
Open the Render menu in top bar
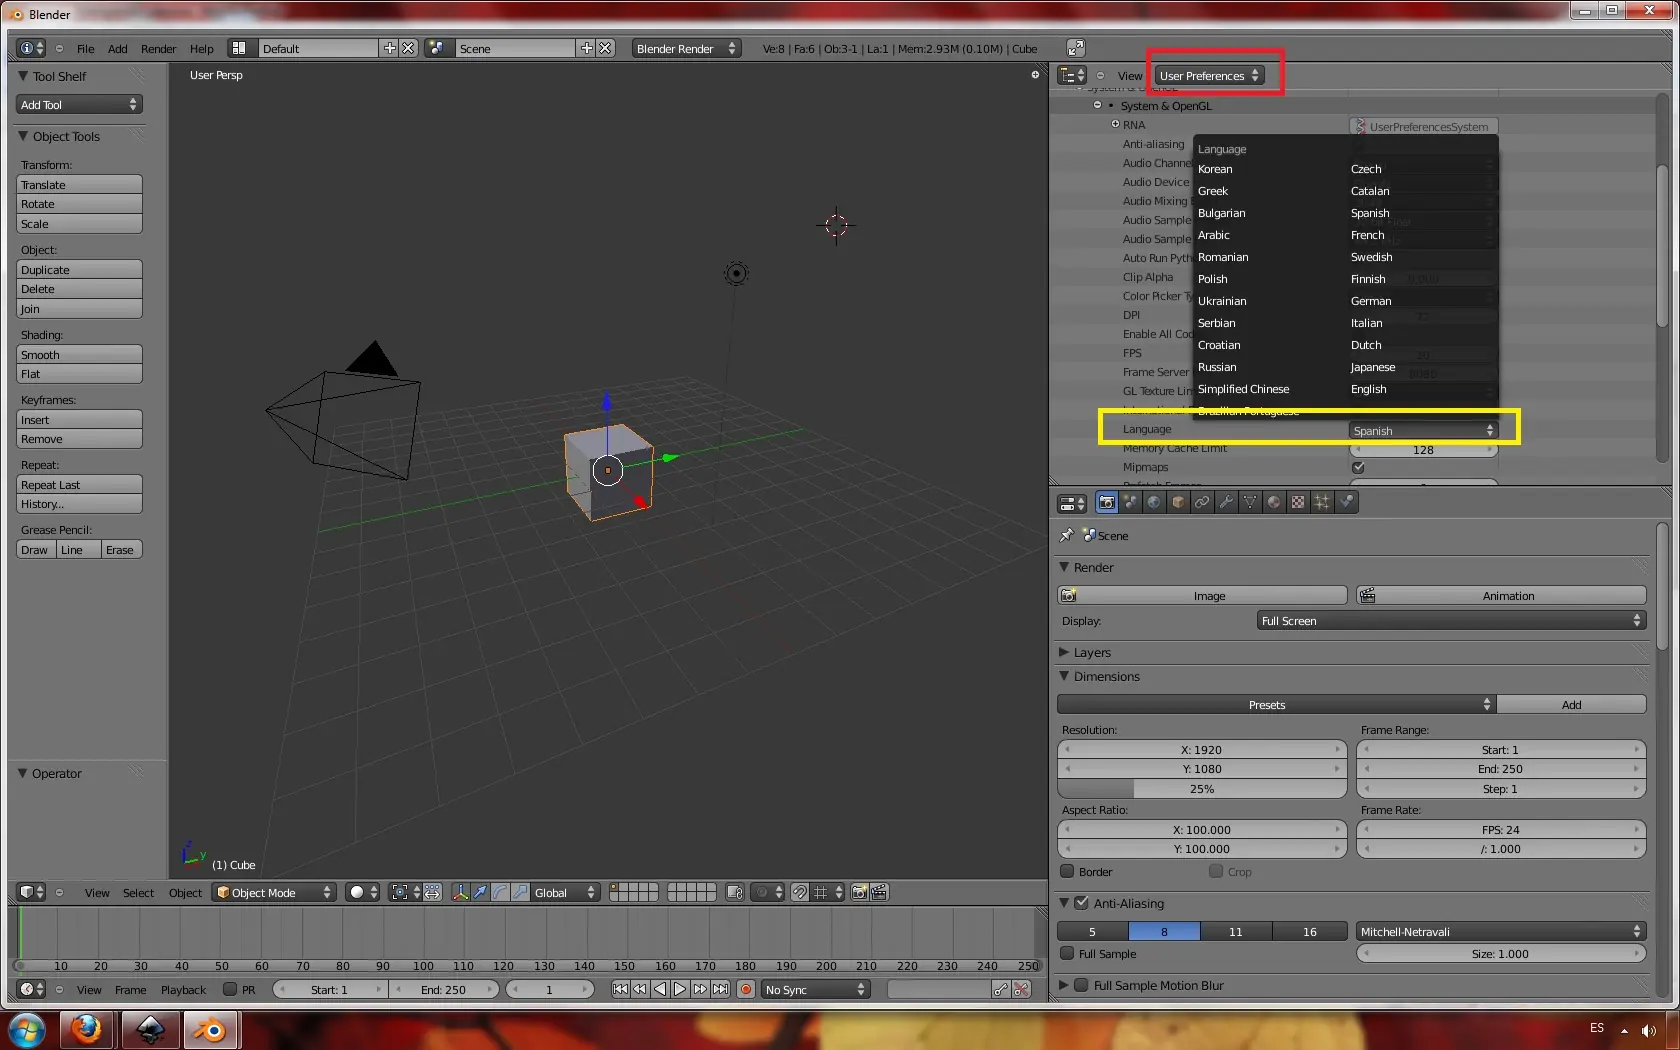tap(158, 48)
